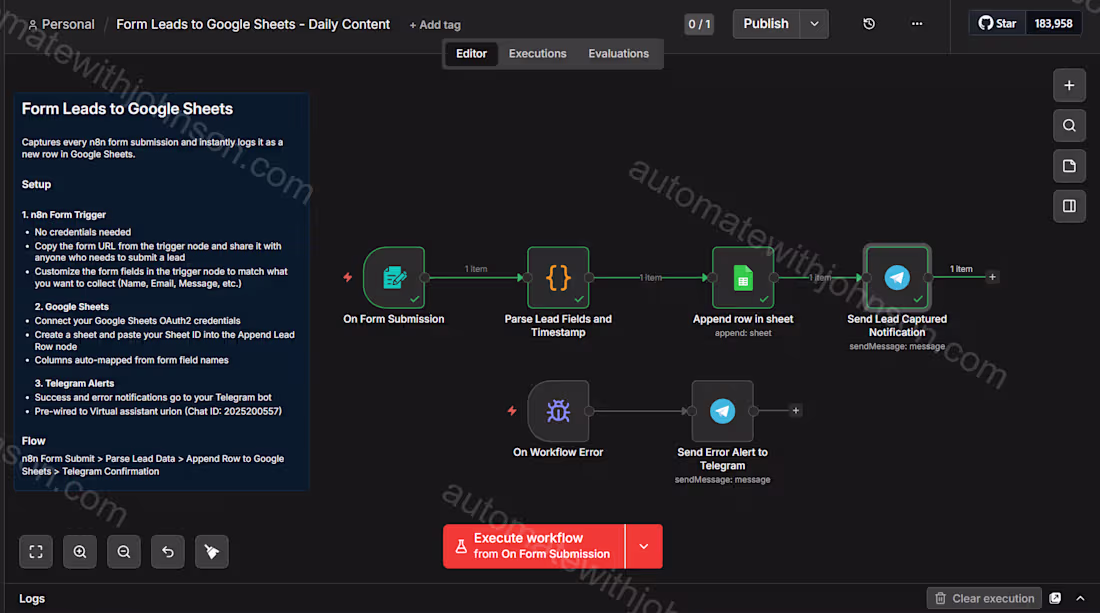Open the Append row in sheet node

pyautogui.click(x=743, y=278)
